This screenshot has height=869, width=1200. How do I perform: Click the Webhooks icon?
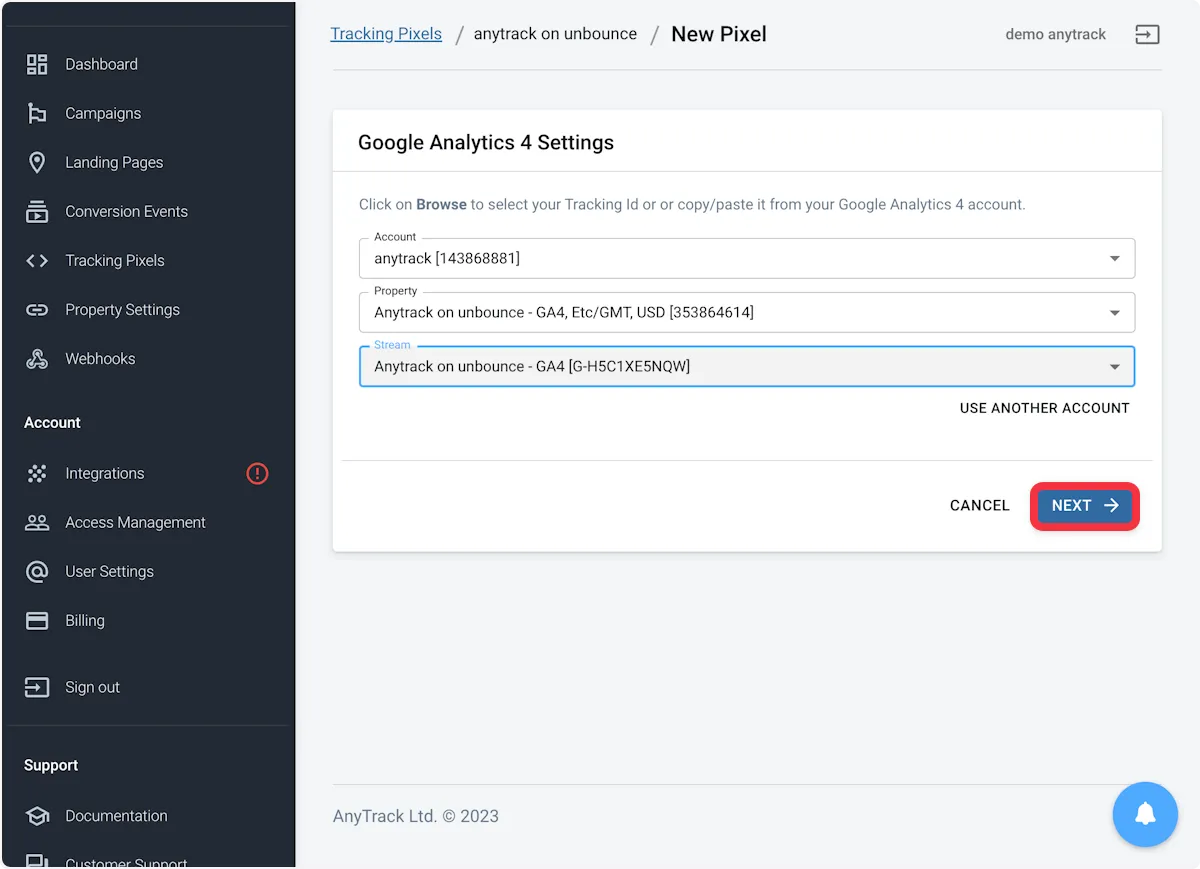tap(37, 358)
